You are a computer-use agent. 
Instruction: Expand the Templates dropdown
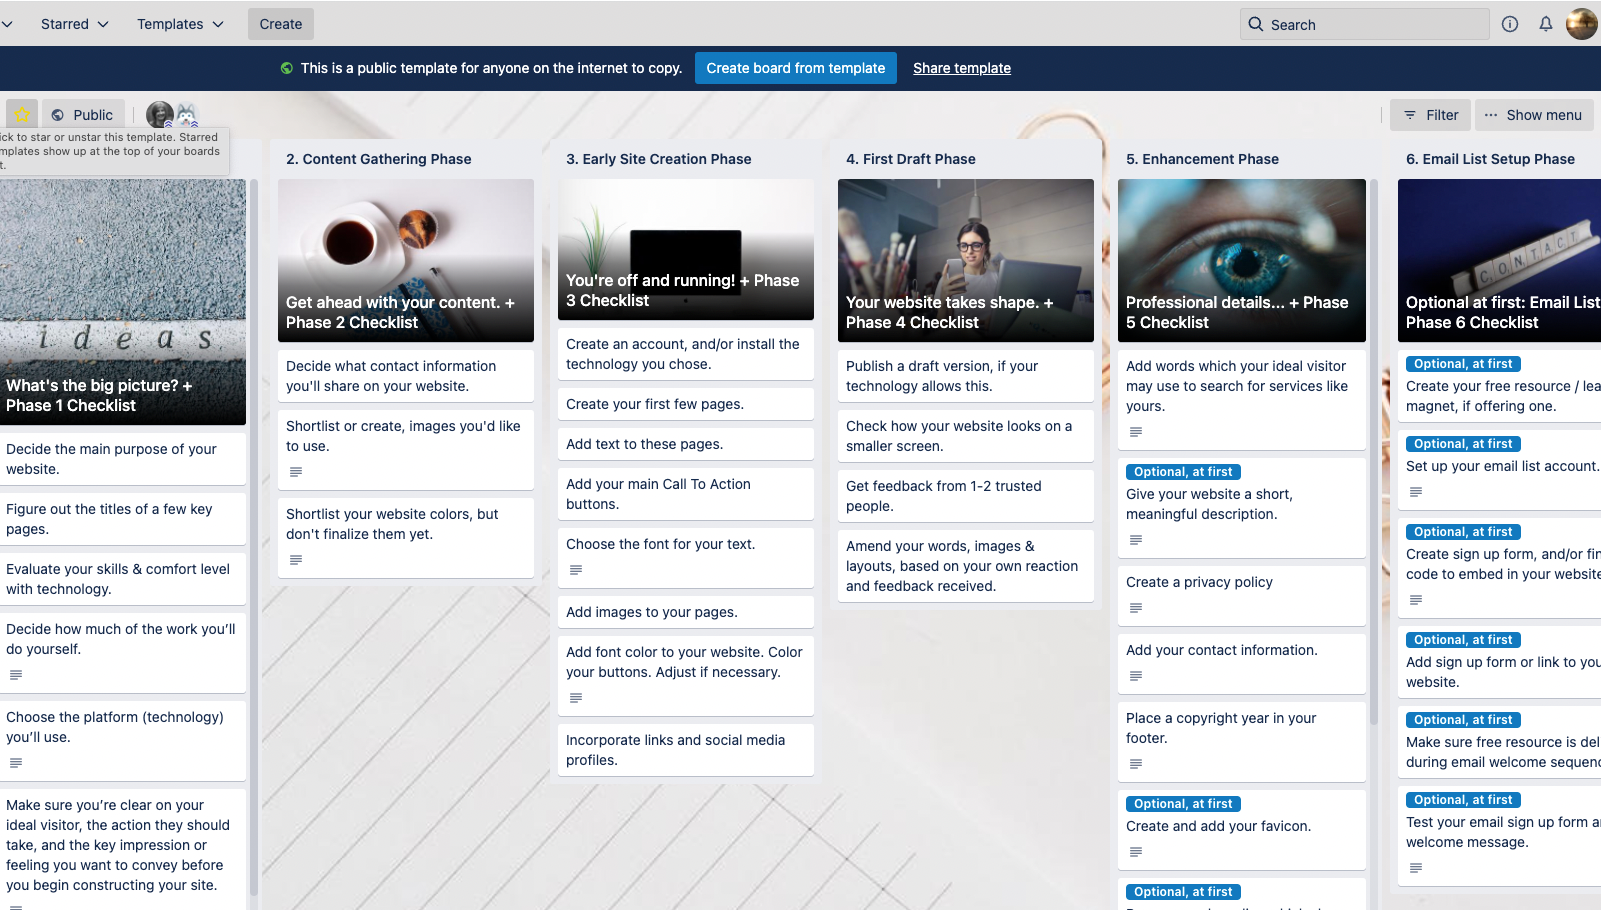click(x=180, y=24)
